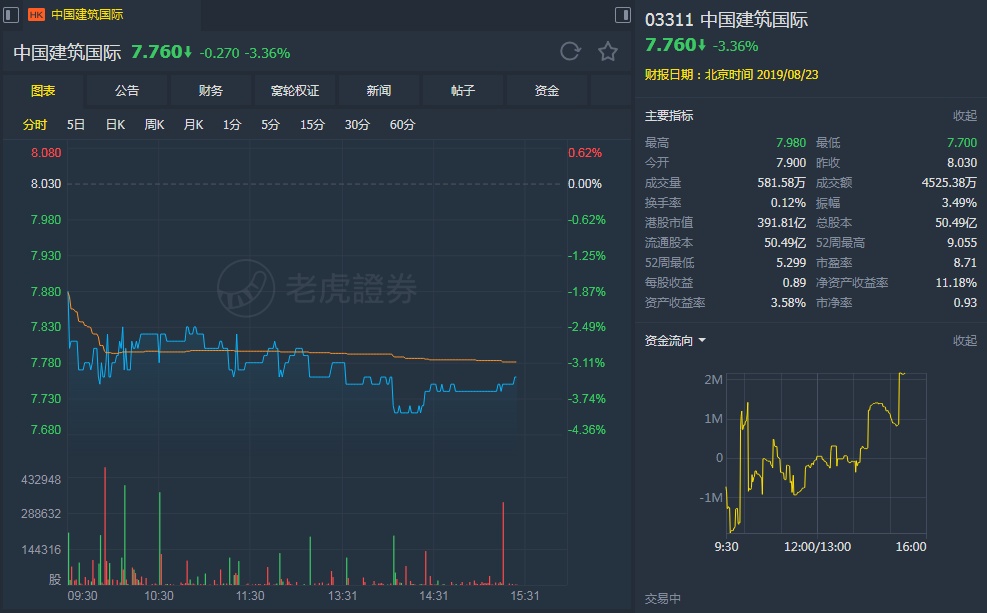Viewport: 987px width, 613px height.
Task: Click the tallest red volume bar near opening
Action: click(x=105, y=526)
